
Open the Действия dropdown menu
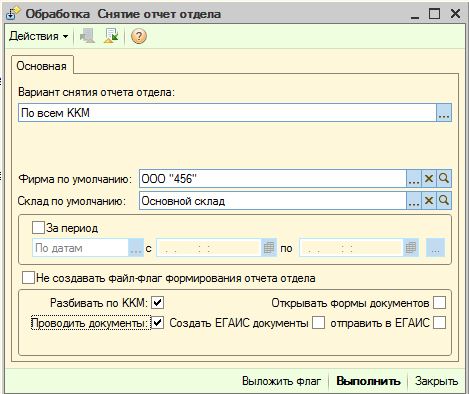(x=39, y=36)
